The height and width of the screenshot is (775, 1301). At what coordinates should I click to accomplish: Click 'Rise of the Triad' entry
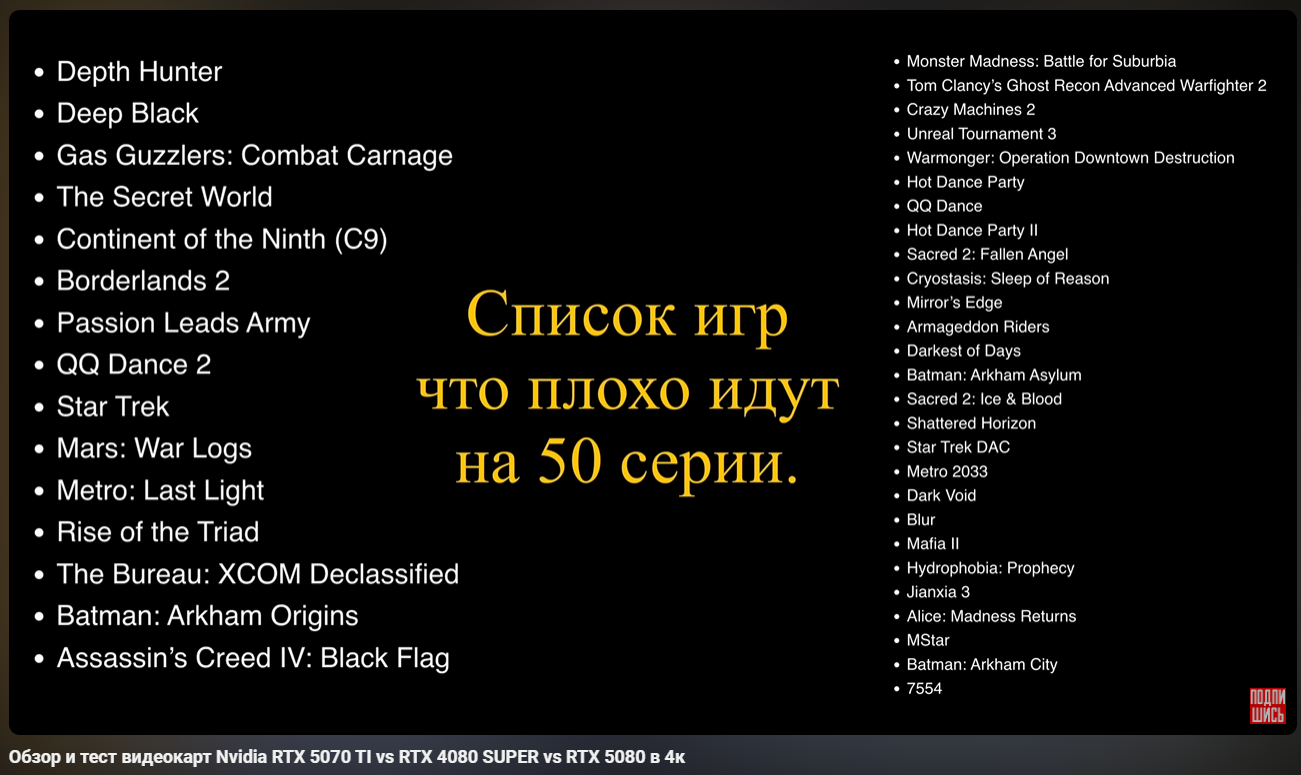(158, 532)
